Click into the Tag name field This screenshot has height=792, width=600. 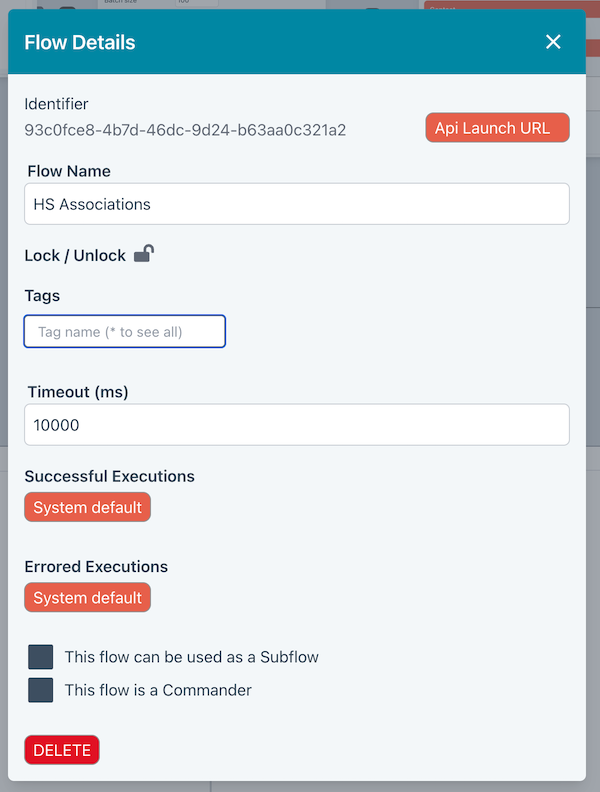point(125,331)
